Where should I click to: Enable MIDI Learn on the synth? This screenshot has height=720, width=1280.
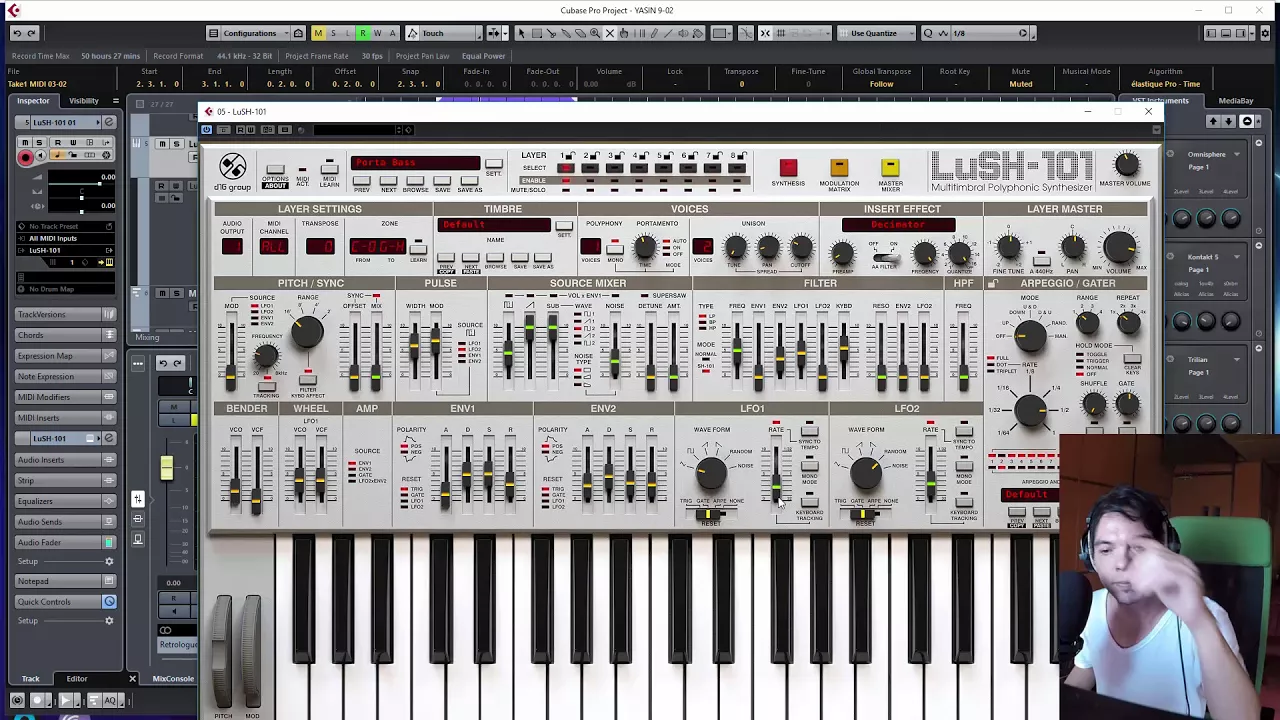click(328, 167)
